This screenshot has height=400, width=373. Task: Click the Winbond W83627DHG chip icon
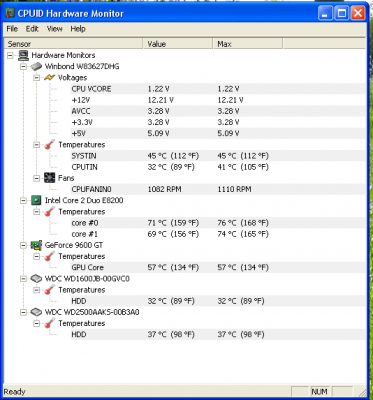[x=36, y=66]
